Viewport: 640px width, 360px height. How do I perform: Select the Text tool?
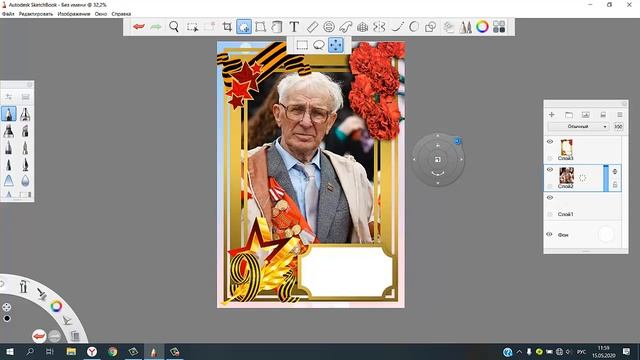294,27
